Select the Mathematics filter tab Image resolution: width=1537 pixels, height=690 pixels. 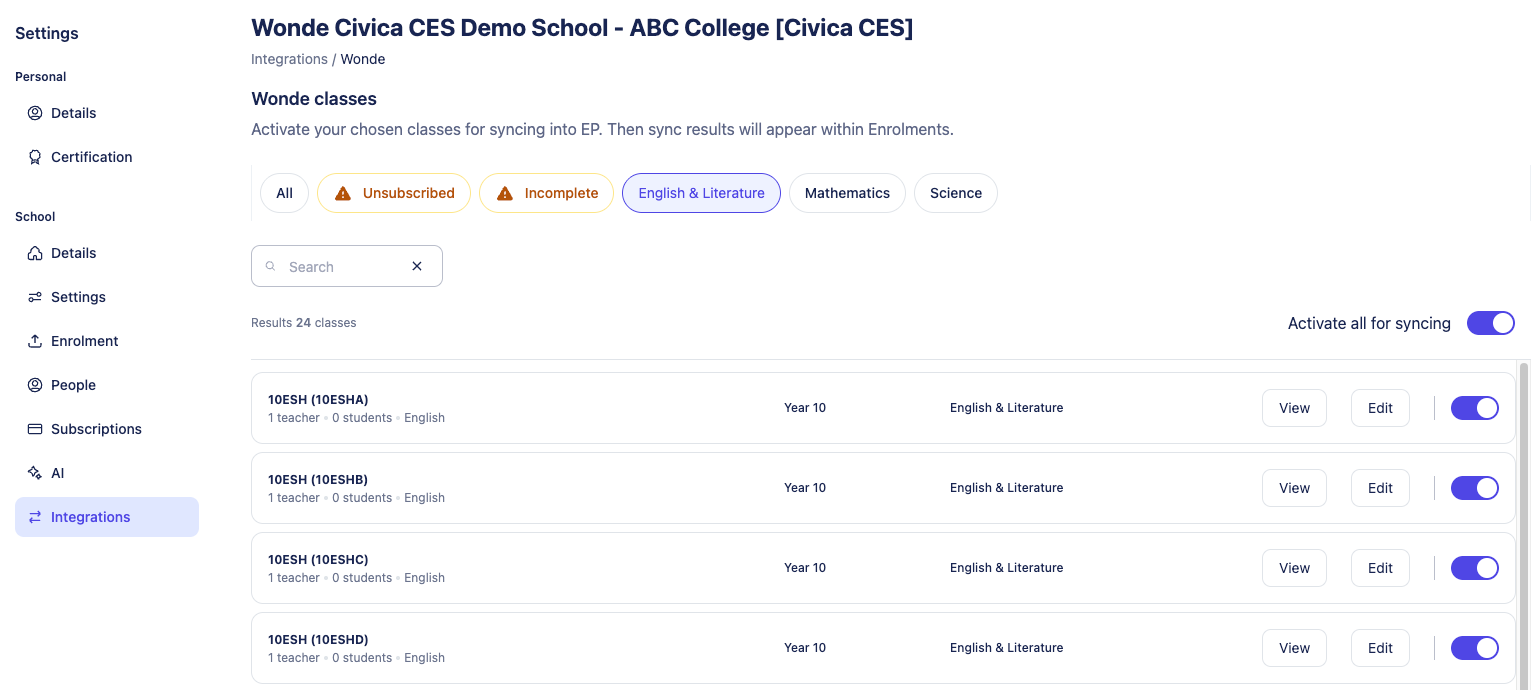click(x=847, y=193)
